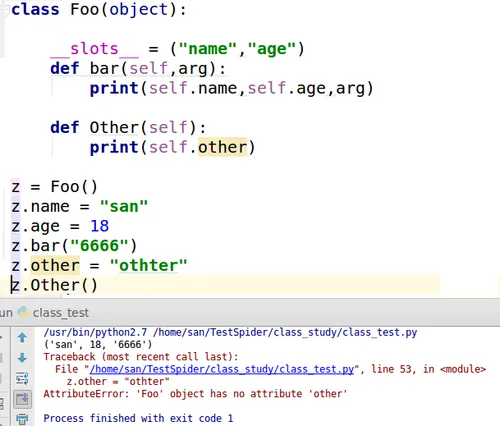
Task: Click the Down the Stack Trace arrow
Action: 22,358
